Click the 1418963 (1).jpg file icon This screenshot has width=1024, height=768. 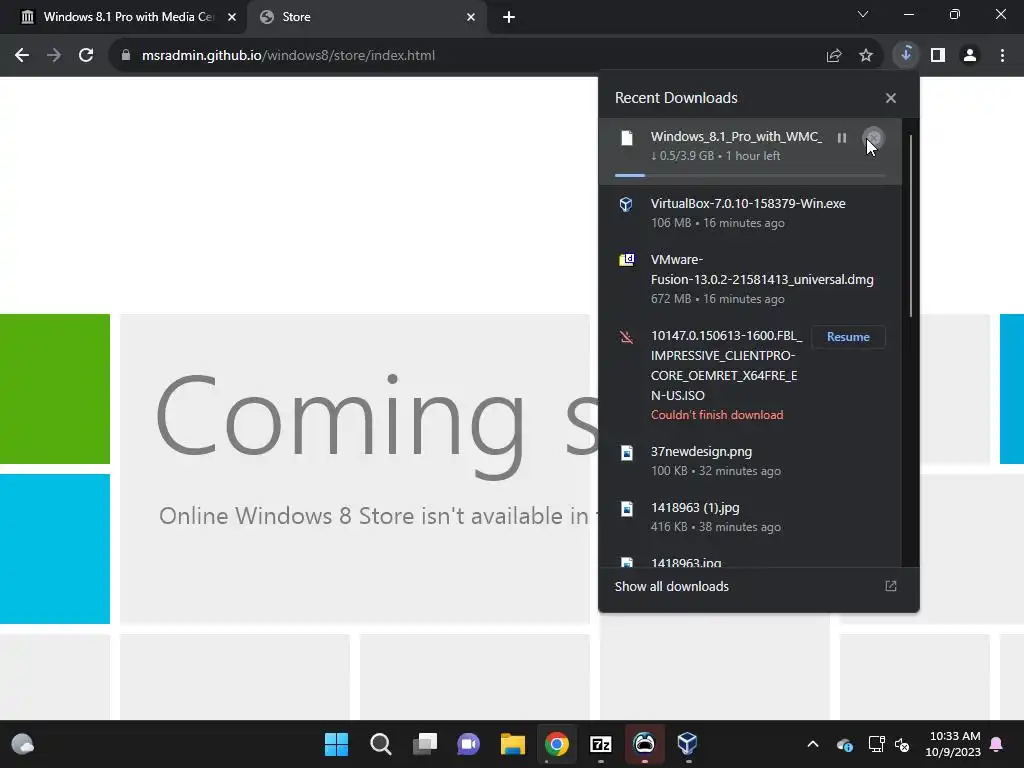[x=626, y=509]
